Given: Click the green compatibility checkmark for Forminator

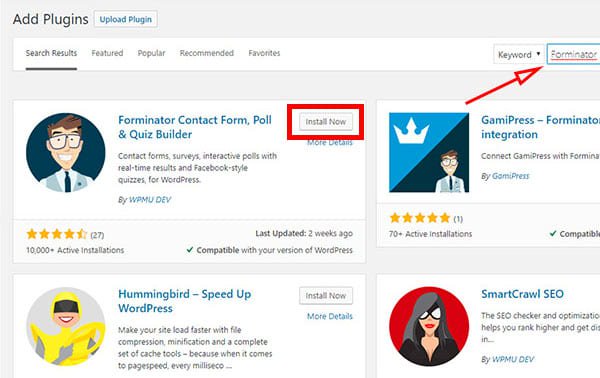Looking at the screenshot, I should [189, 250].
